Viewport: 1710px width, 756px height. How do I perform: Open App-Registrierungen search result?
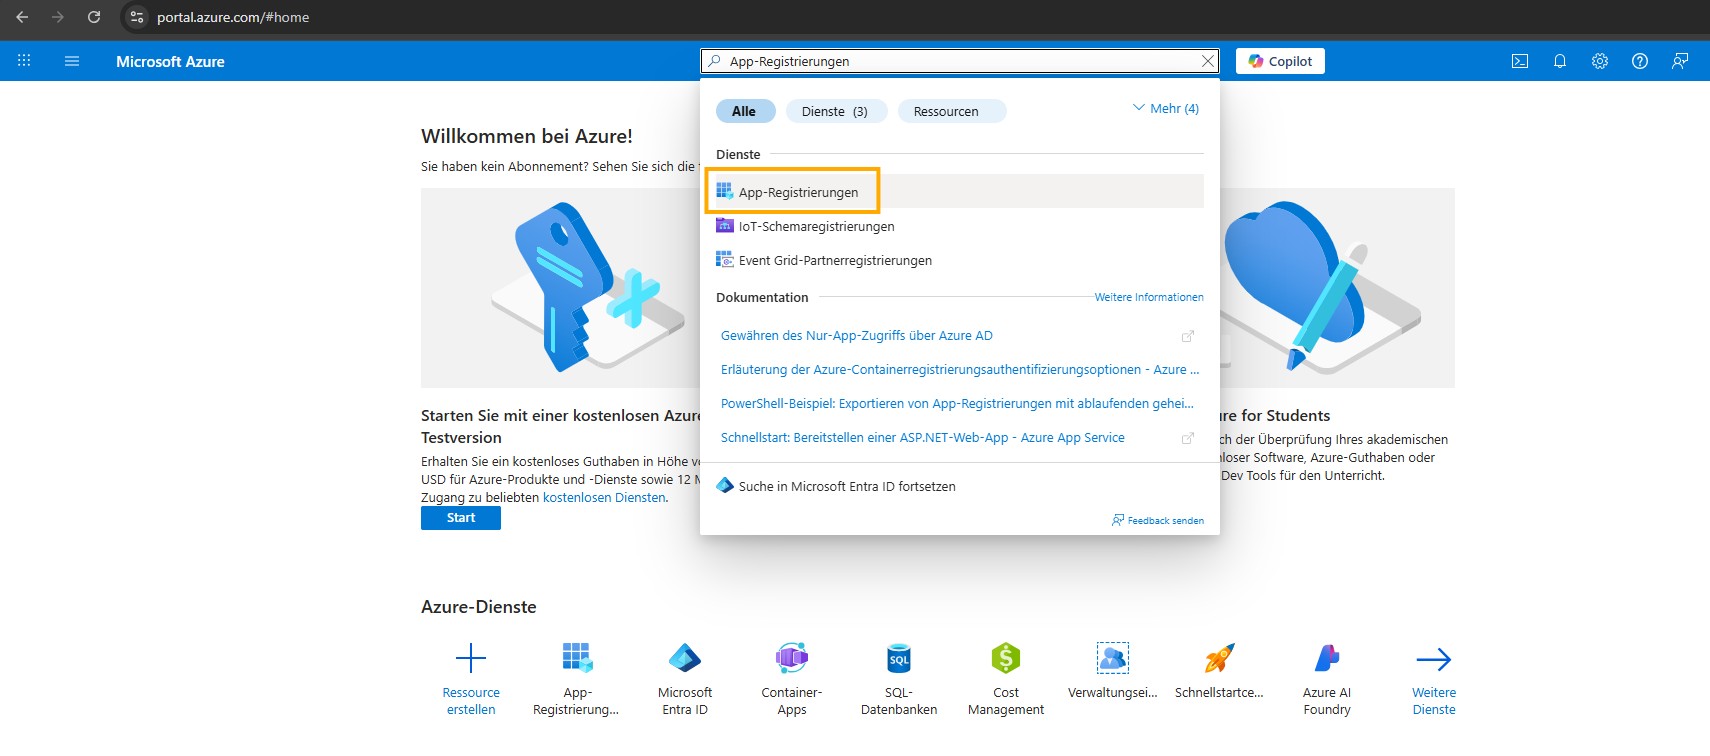[959, 192]
